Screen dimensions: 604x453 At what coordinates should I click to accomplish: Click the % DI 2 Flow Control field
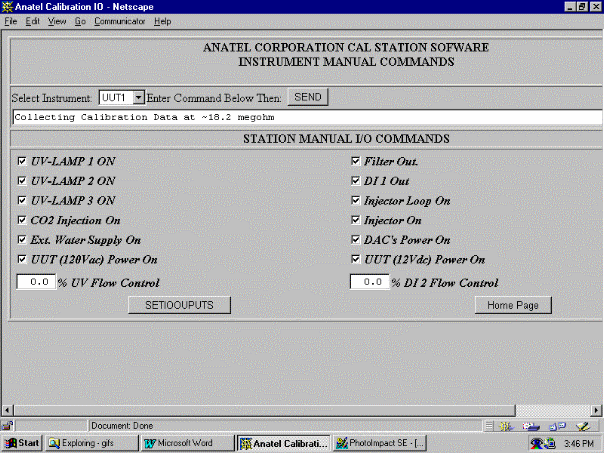pos(370,282)
